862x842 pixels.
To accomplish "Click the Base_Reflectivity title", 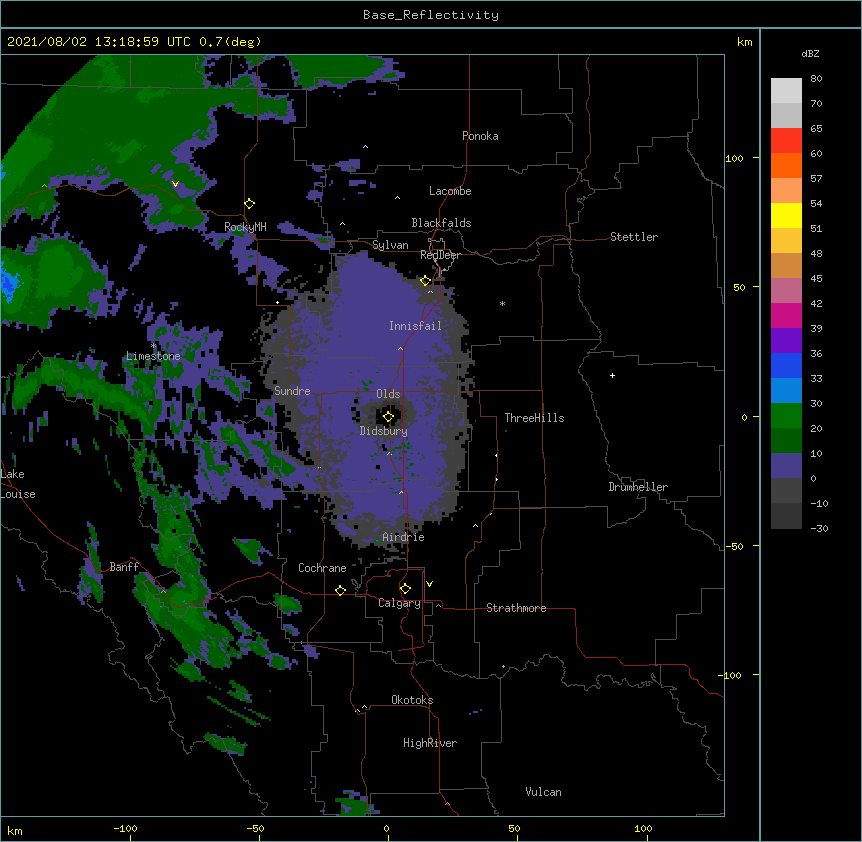I will coord(431,15).
